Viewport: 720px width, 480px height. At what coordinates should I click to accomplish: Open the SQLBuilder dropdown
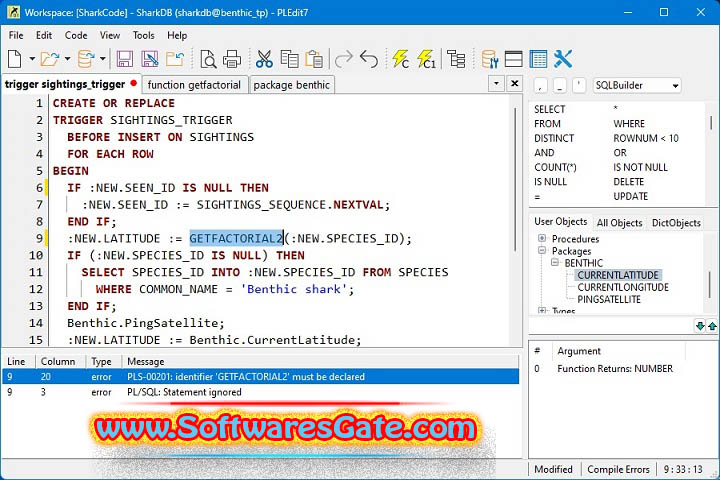(x=637, y=86)
